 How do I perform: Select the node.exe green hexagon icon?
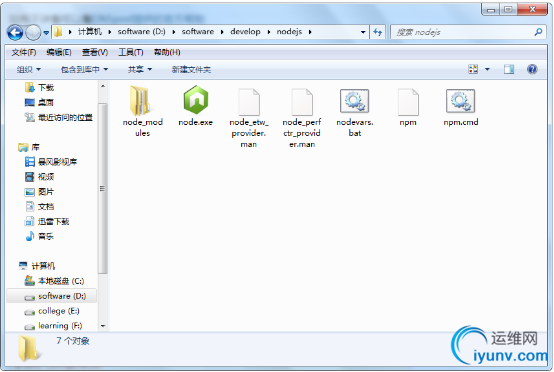point(196,100)
